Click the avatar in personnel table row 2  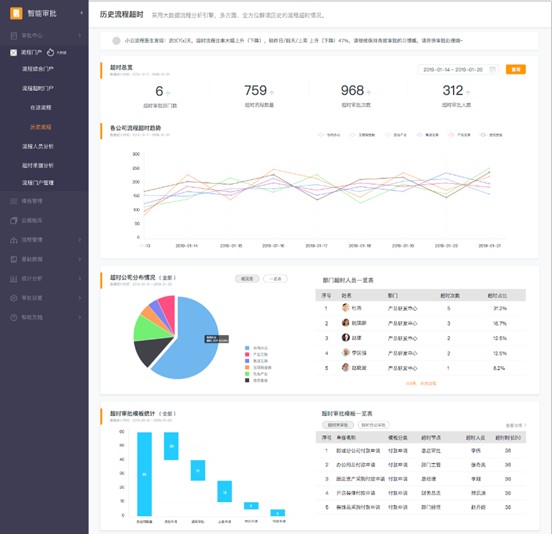click(x=346, y=323)
